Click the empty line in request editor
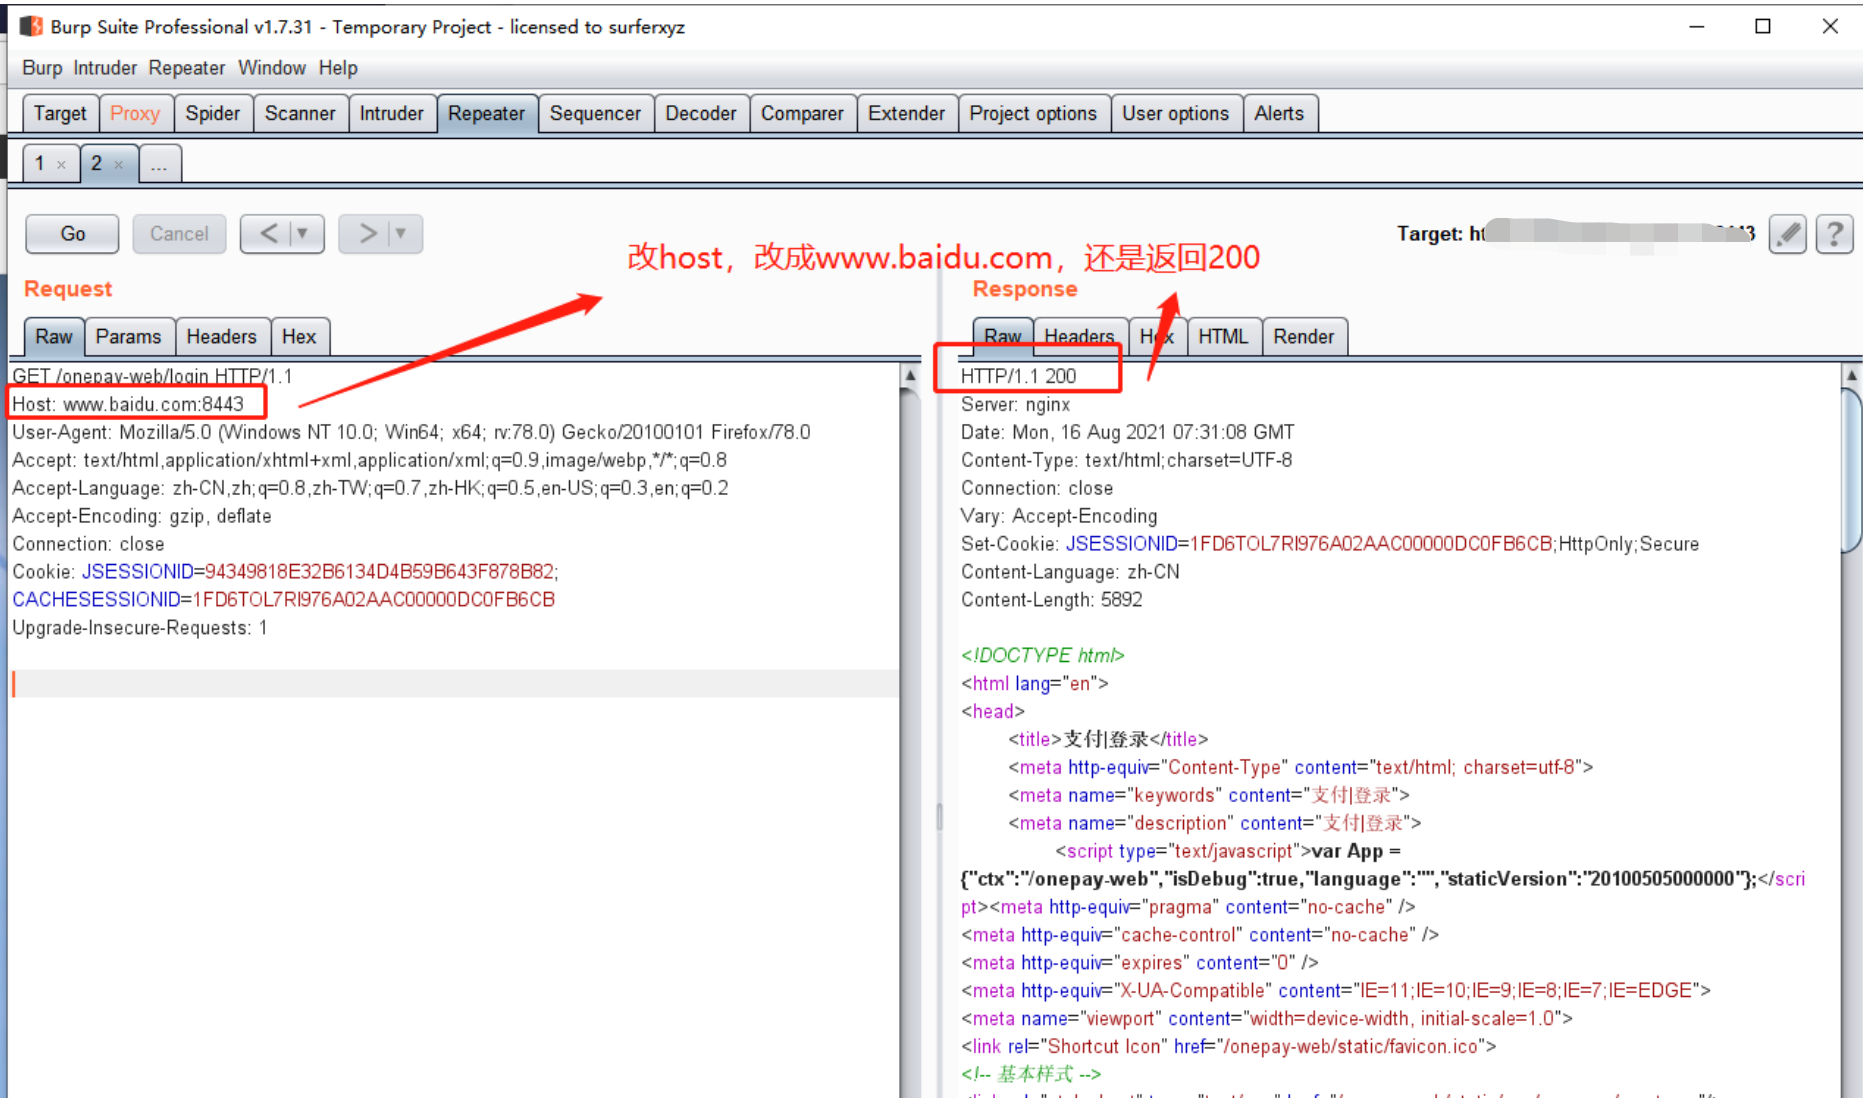Screen dimensions: 1863x1098 (x=455, y=684)
